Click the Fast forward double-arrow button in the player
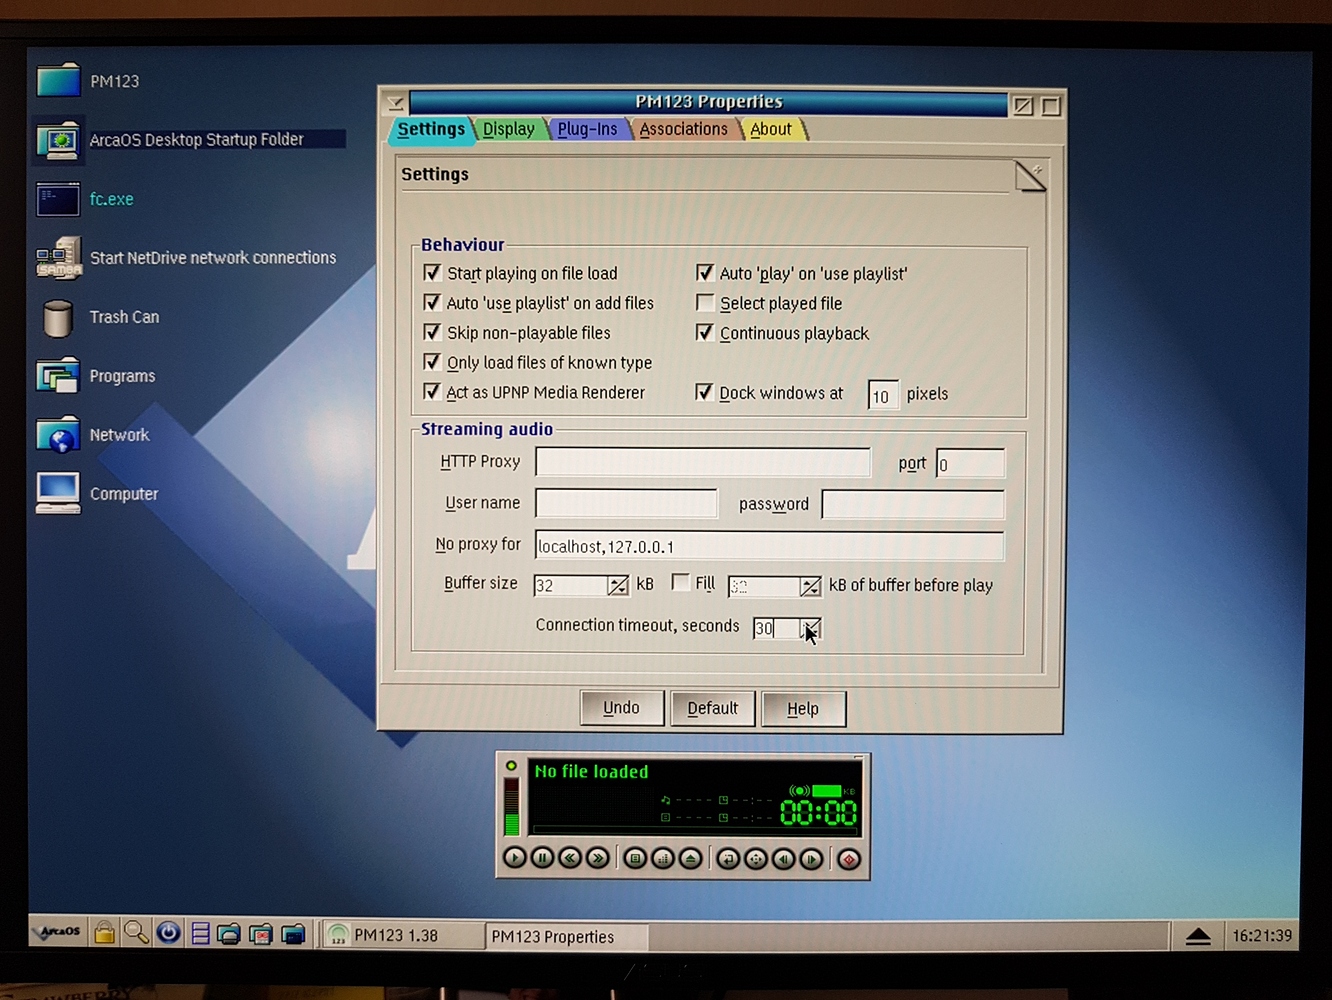The height and width of the screenshot is (1000, 1332). [598, 858]
